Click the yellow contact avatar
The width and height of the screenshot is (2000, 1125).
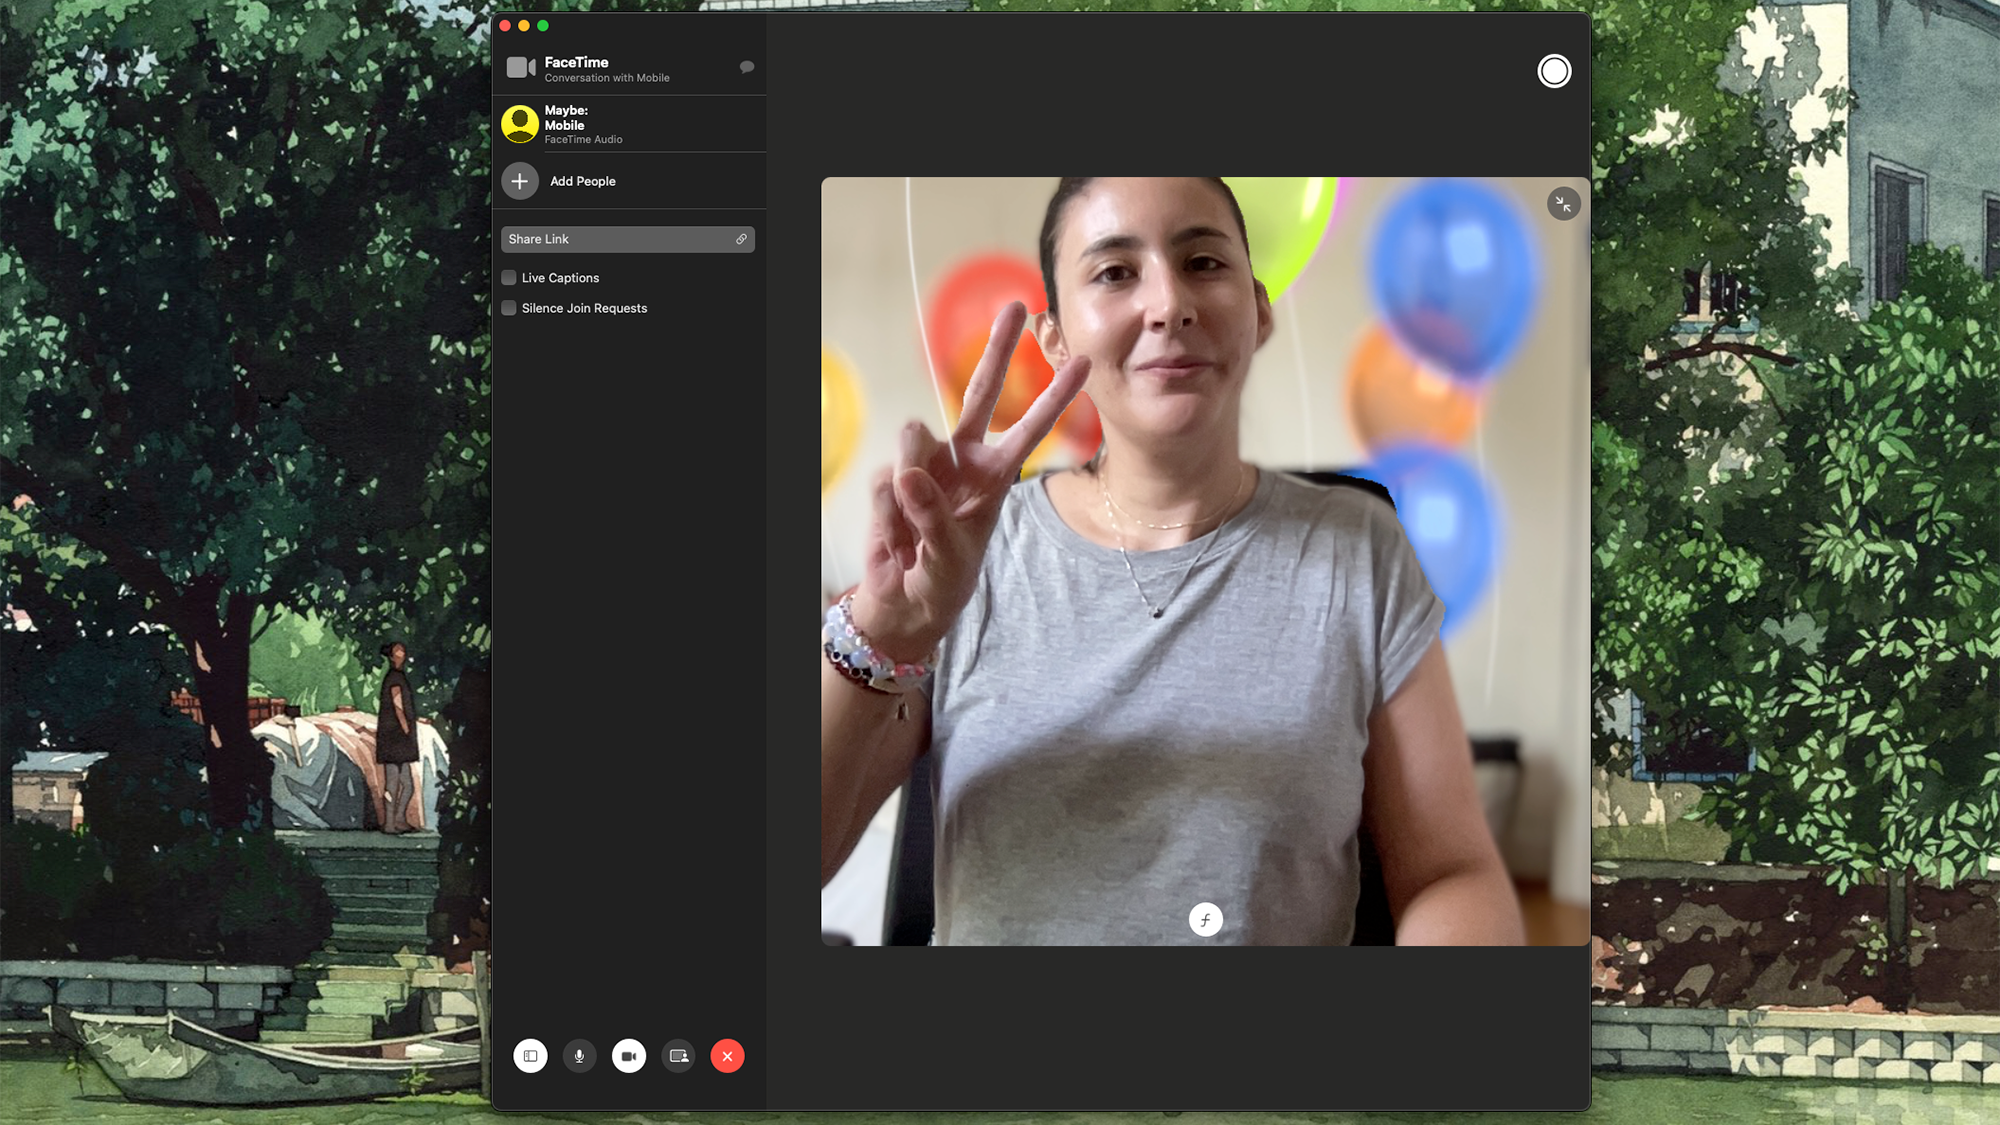click(x=520, y=124)
